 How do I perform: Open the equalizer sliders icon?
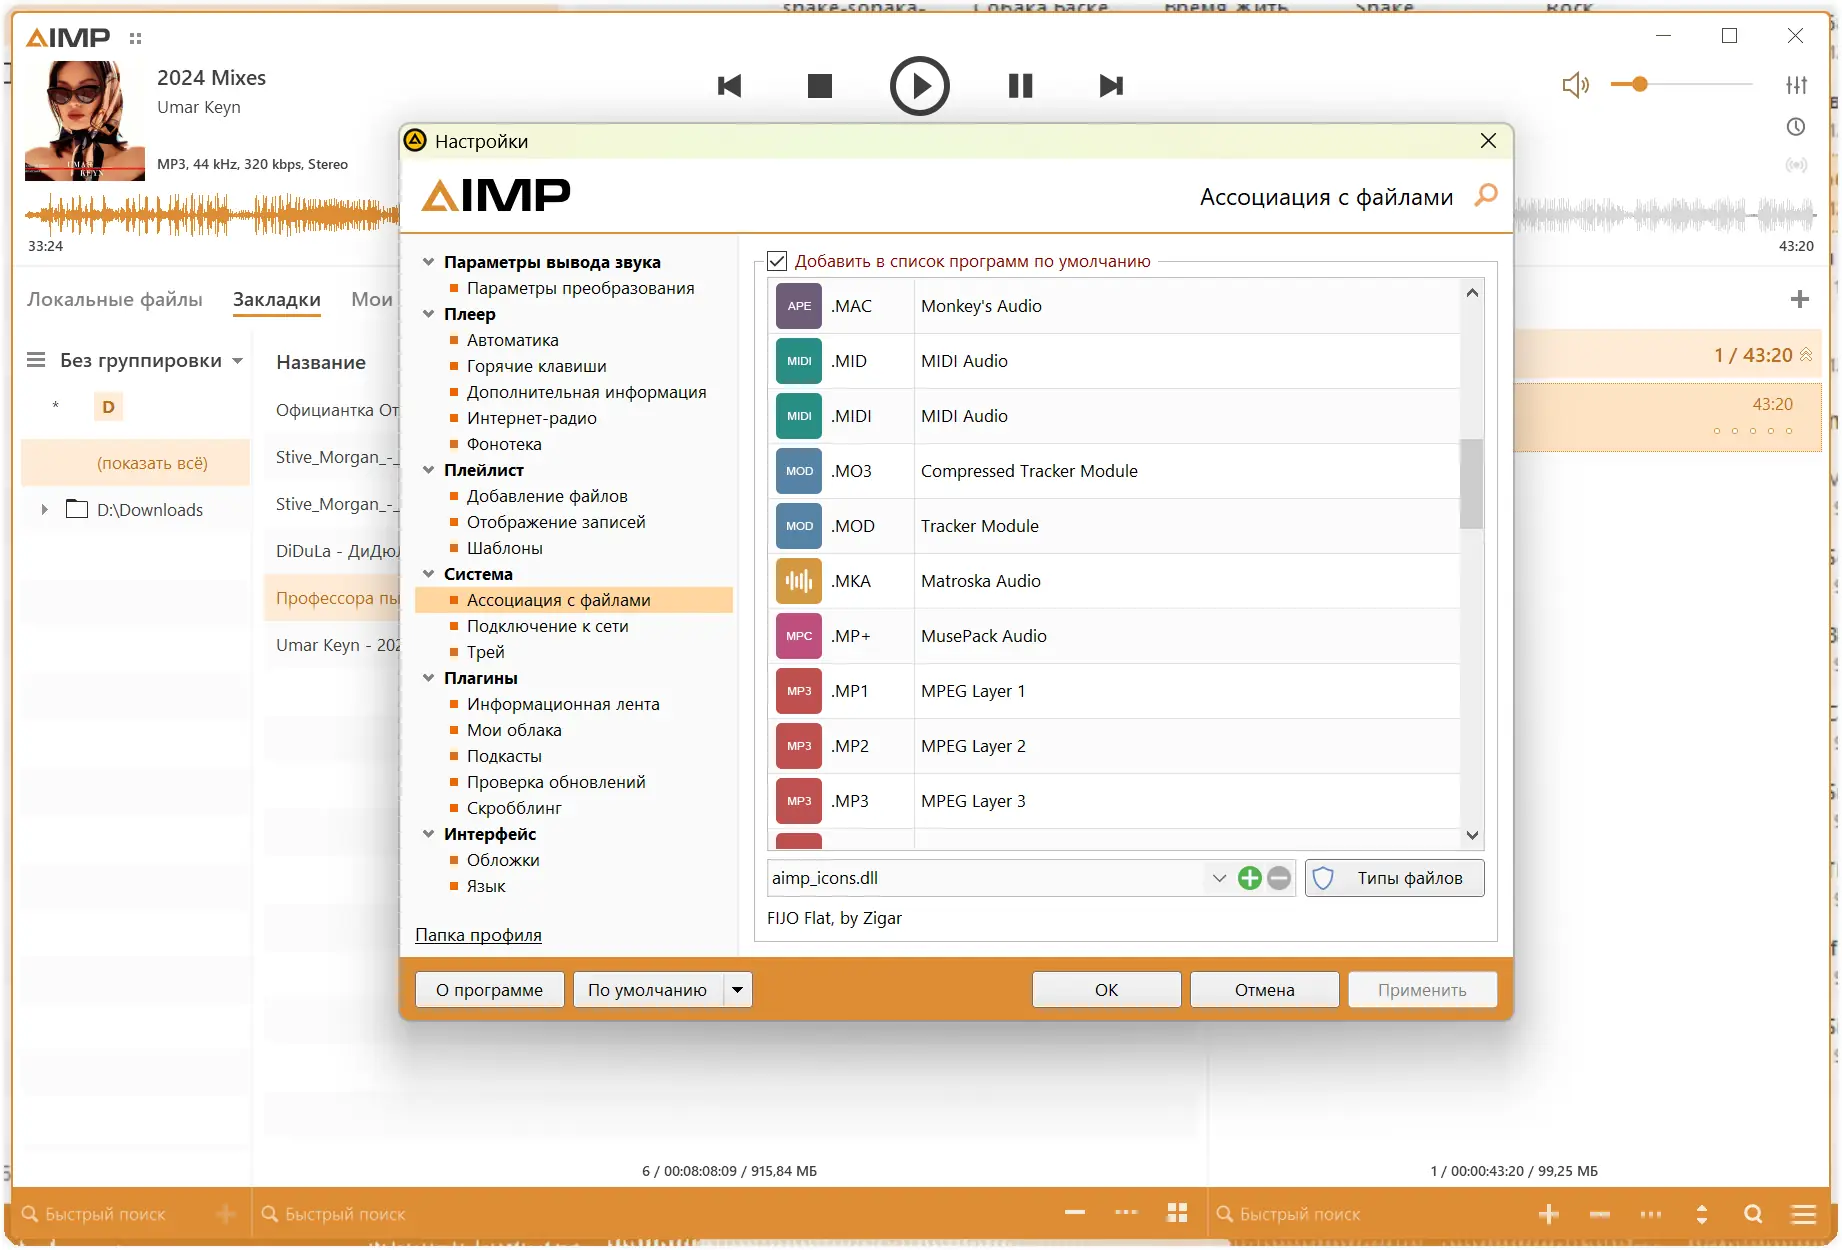pos(1797,85)
